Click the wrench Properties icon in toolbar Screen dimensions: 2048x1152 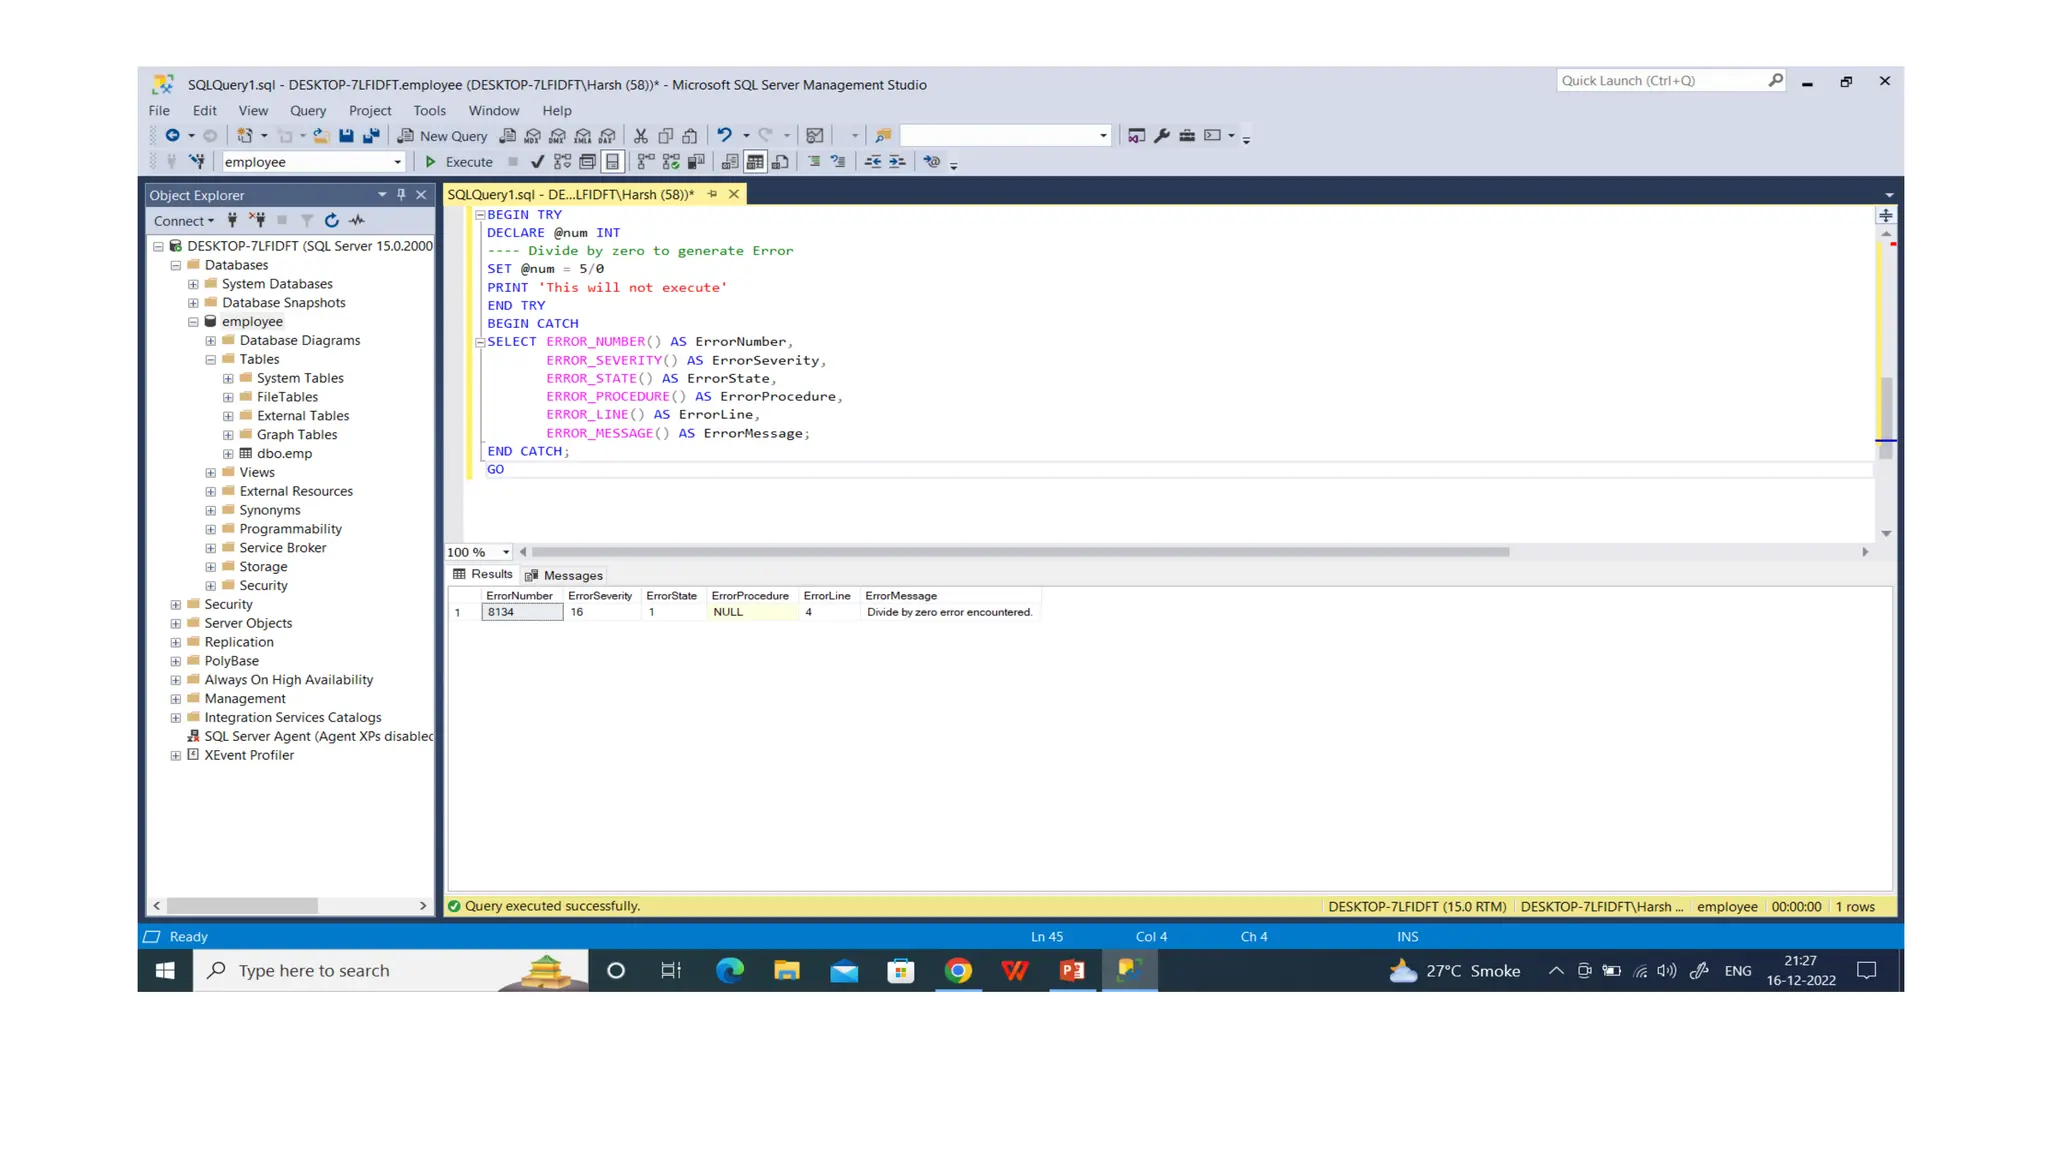[1161, 135]
